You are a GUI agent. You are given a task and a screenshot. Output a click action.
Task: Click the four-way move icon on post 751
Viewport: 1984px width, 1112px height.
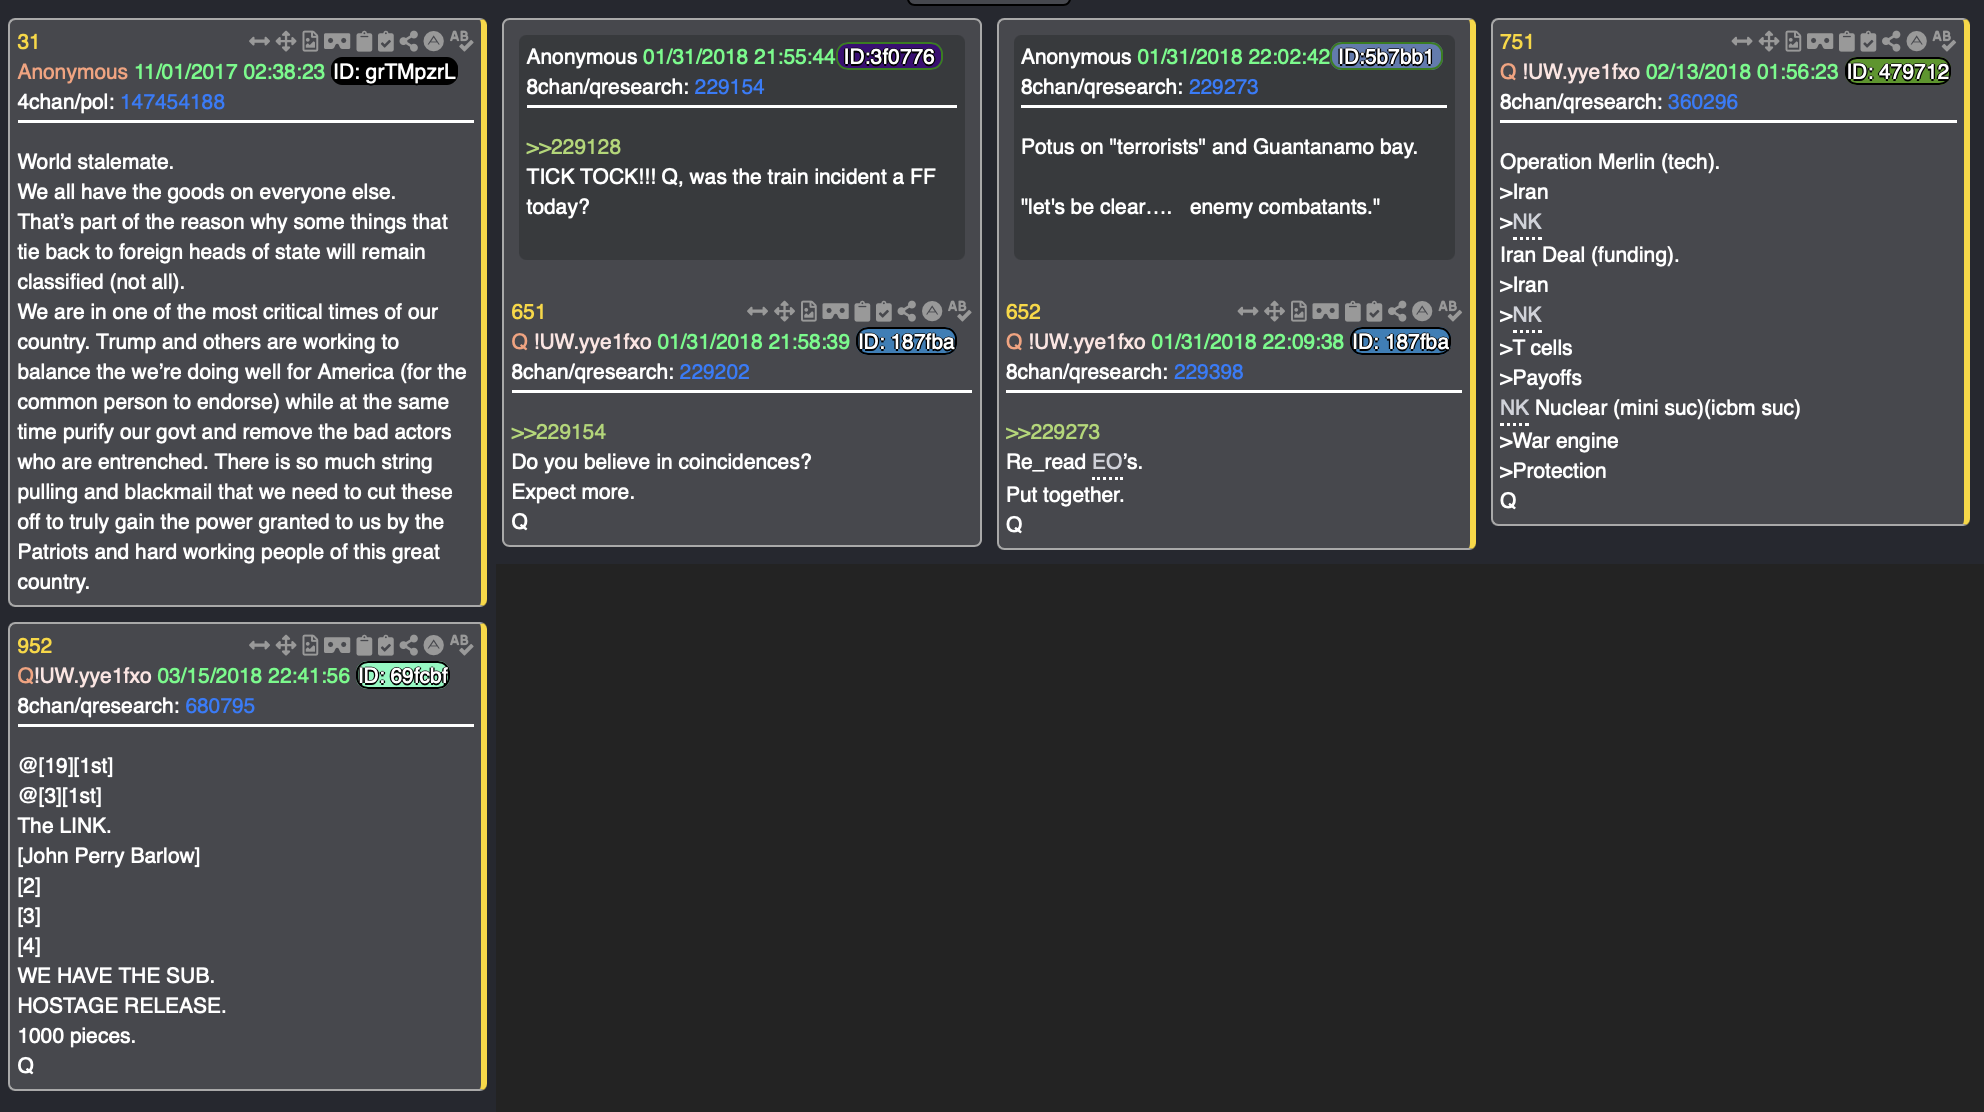[x=1769, y=41]
